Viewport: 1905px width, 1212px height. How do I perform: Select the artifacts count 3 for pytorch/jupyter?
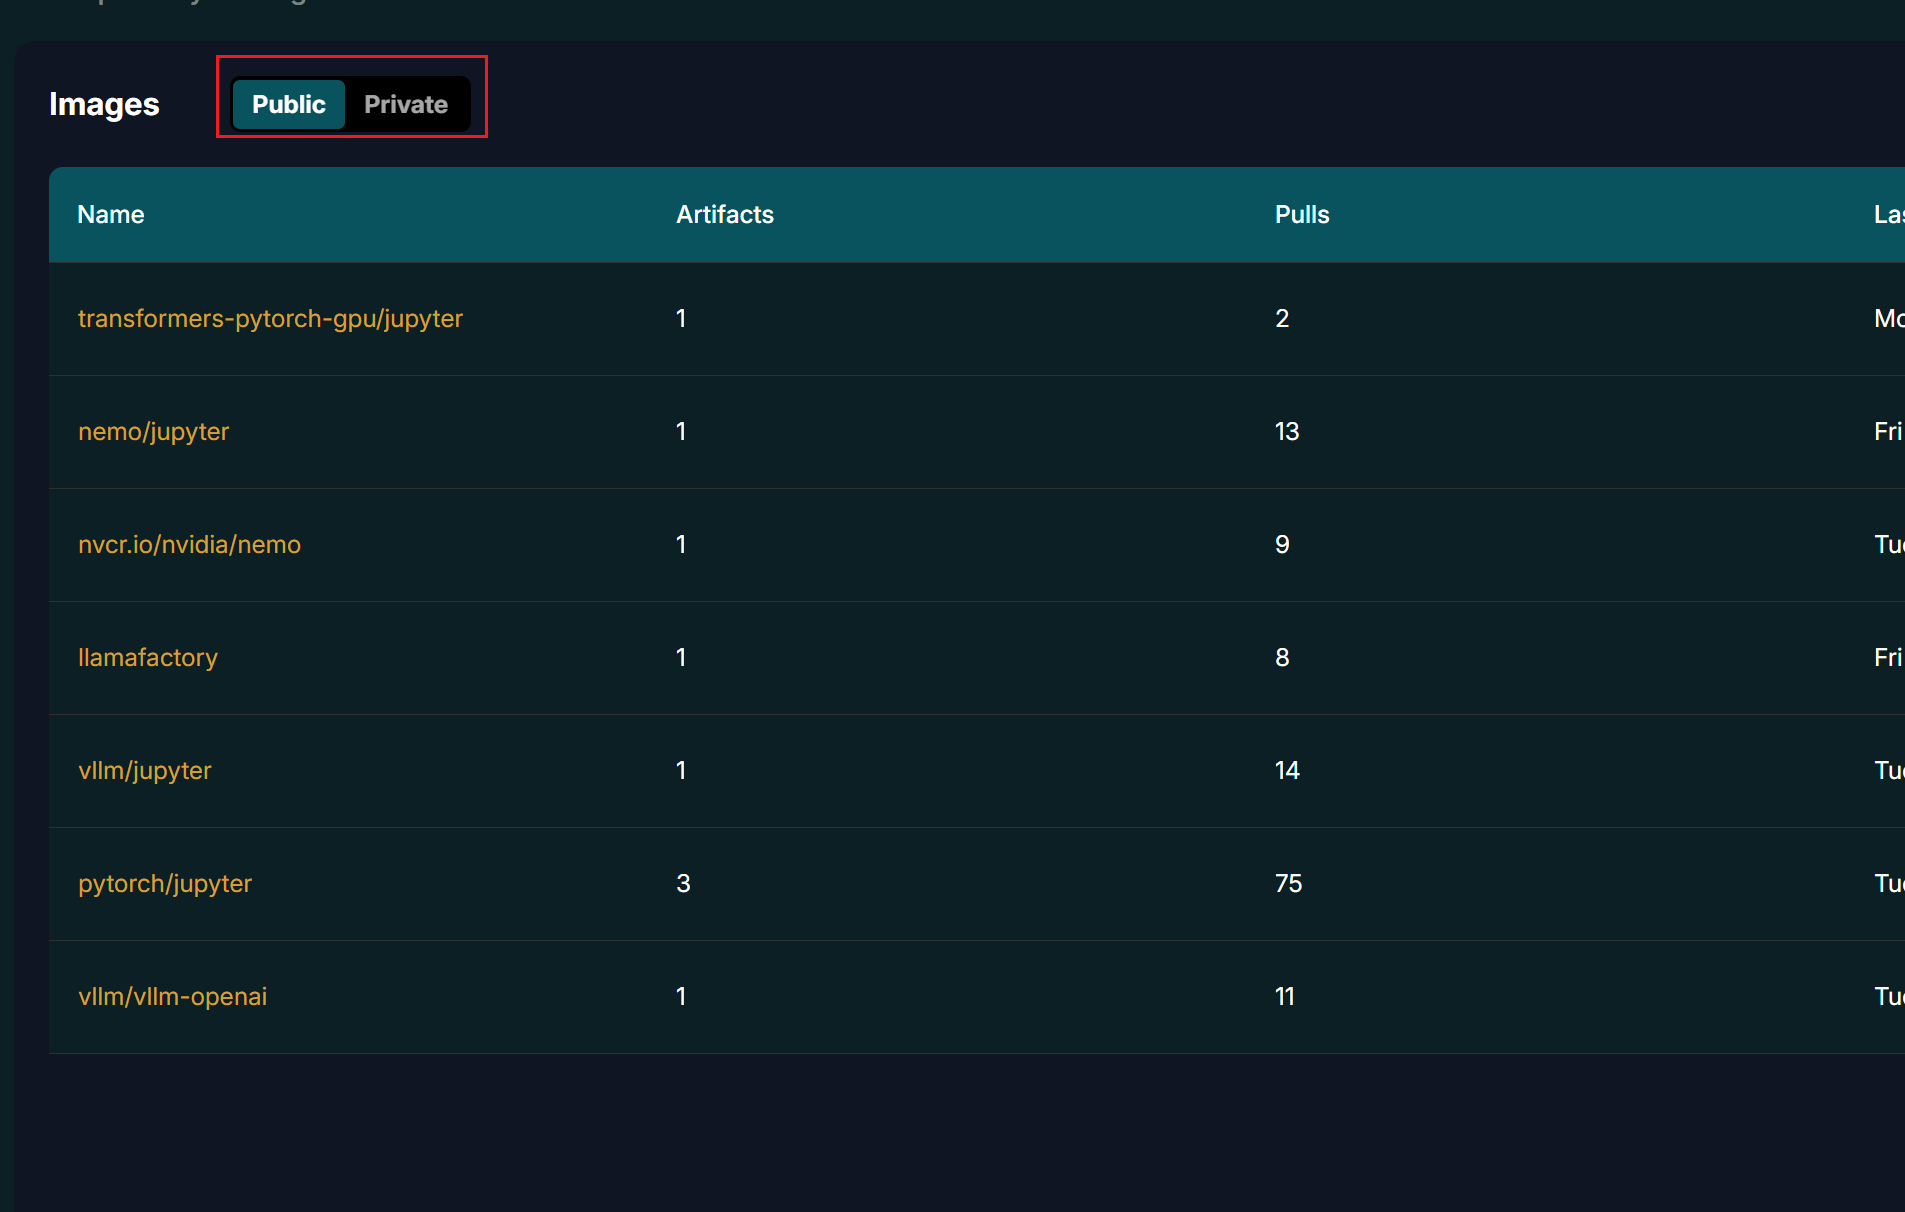[x=683, y=883]
